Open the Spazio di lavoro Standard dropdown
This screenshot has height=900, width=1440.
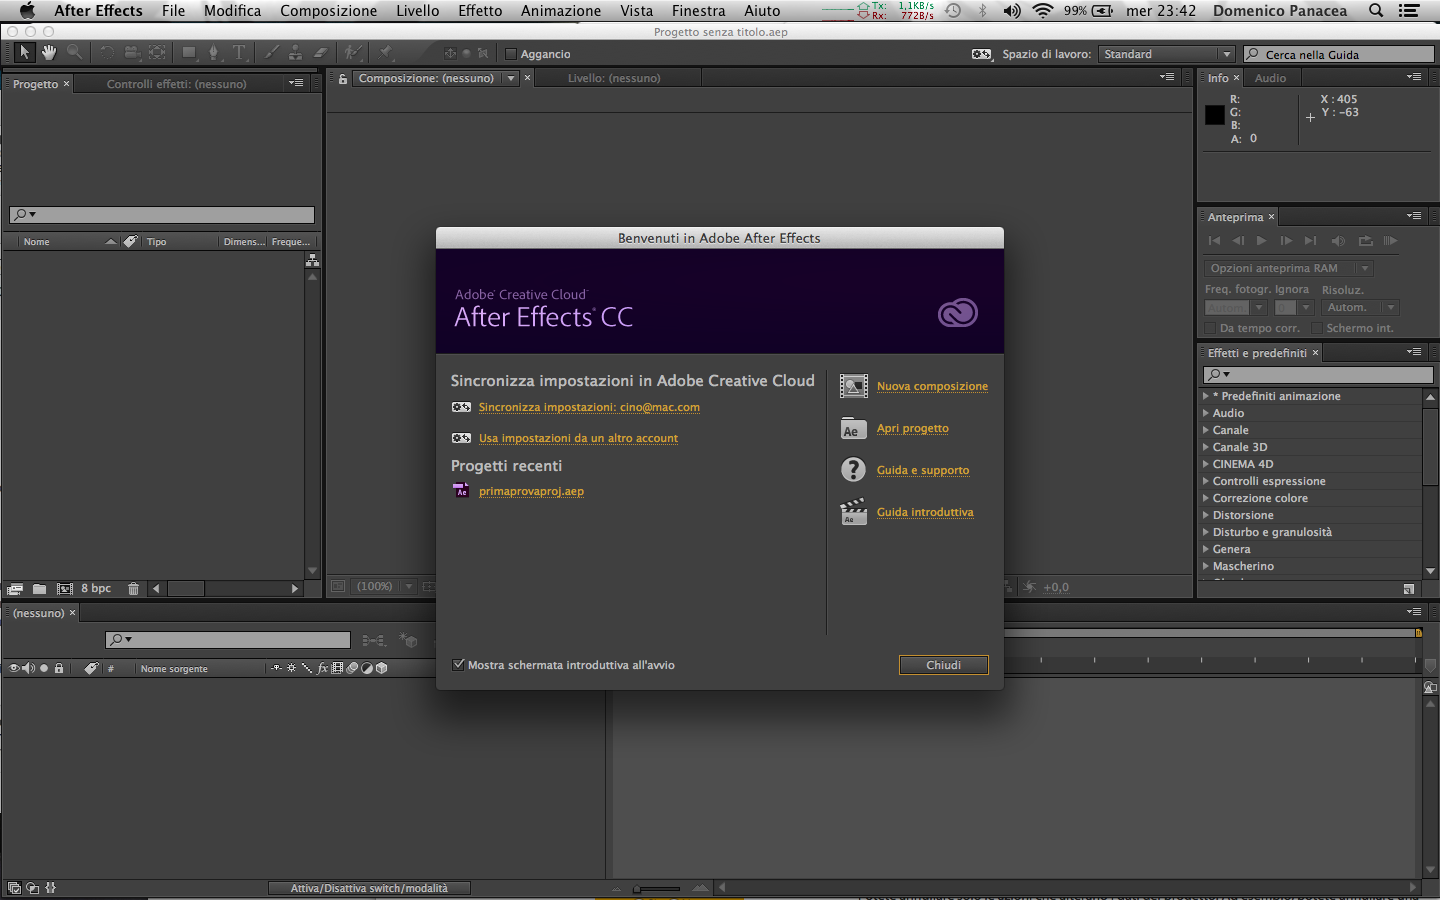[x=1166, y=54]
